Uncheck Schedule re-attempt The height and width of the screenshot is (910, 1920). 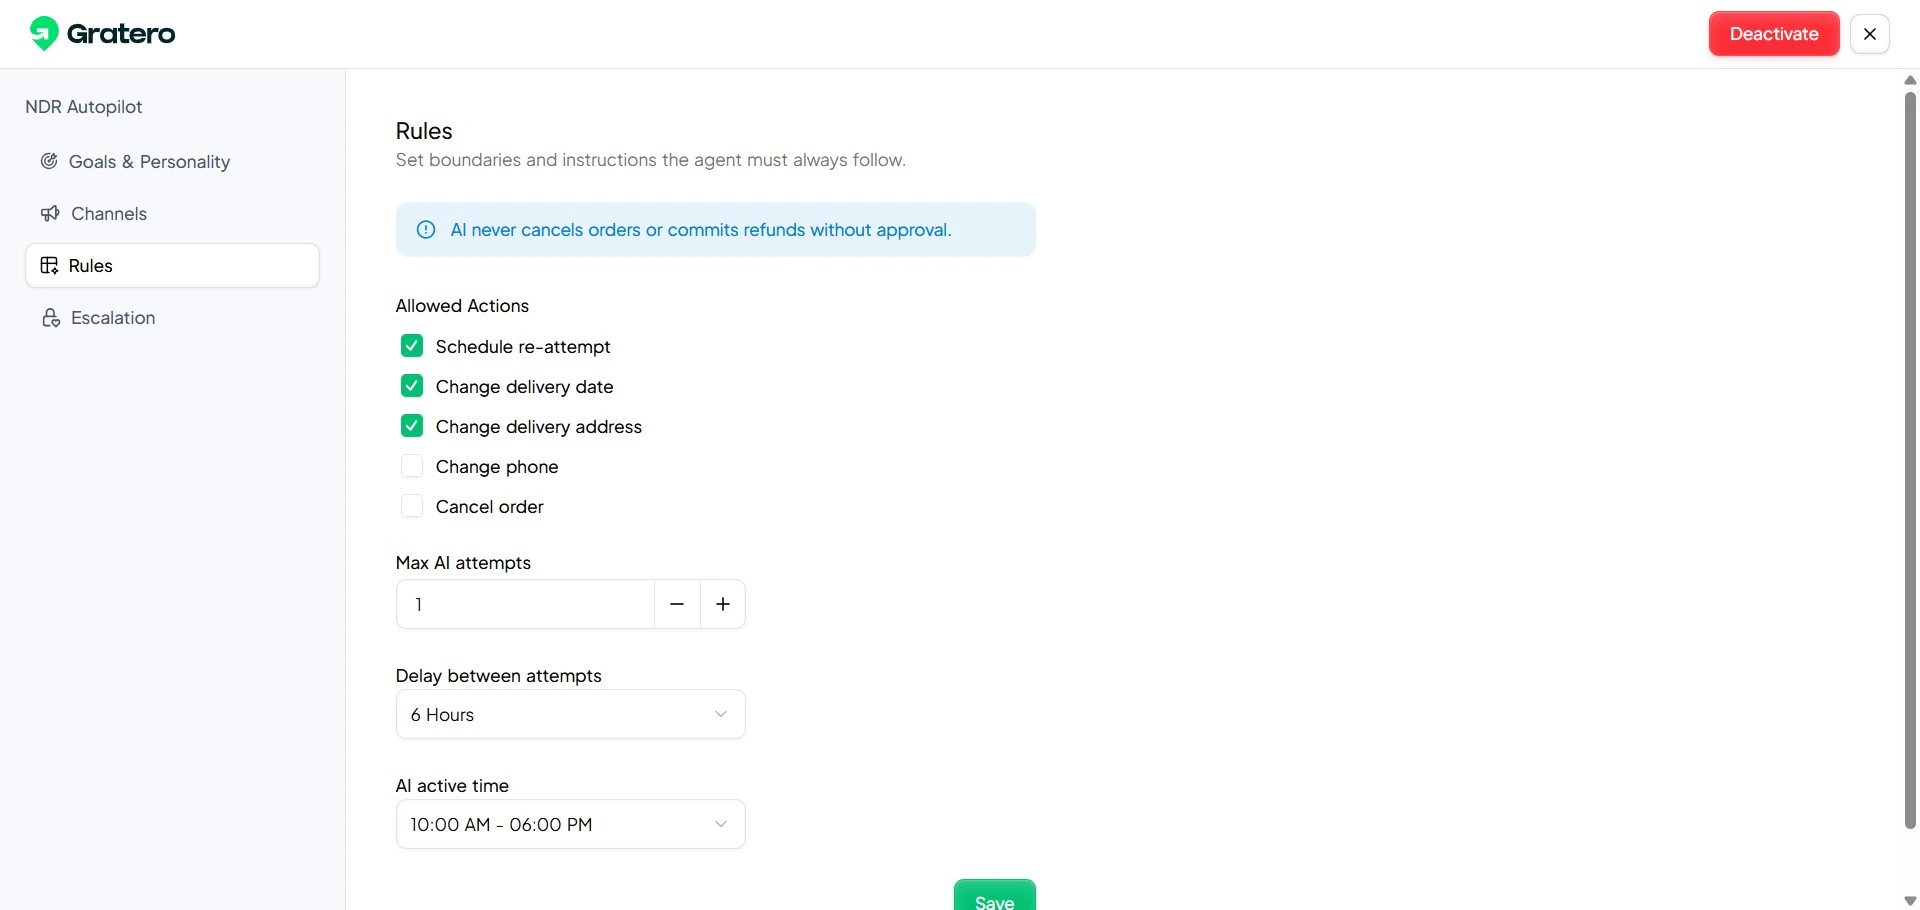click(412, 345)
